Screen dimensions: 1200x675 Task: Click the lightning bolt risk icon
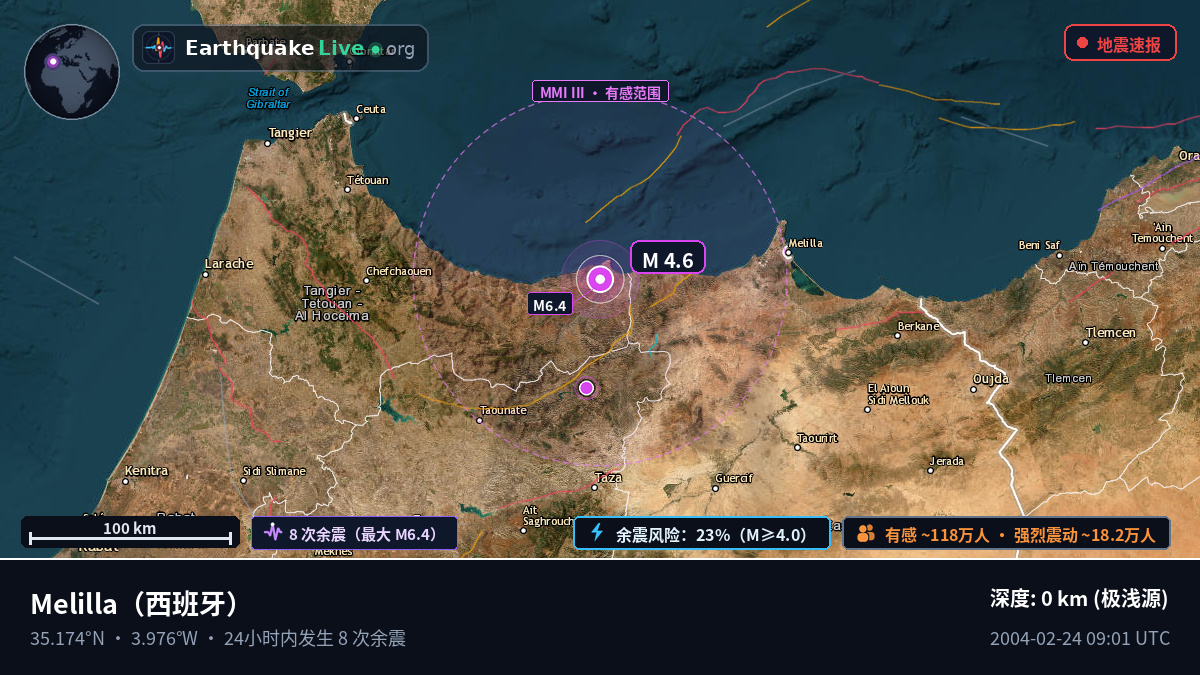click(597, 533)
